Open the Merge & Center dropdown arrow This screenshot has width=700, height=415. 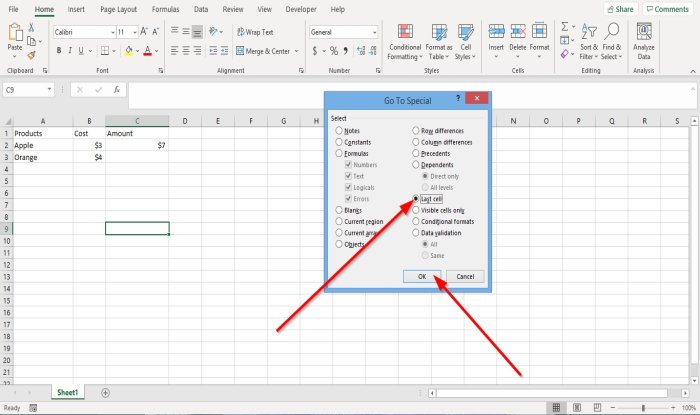click(x=296, y=51)
